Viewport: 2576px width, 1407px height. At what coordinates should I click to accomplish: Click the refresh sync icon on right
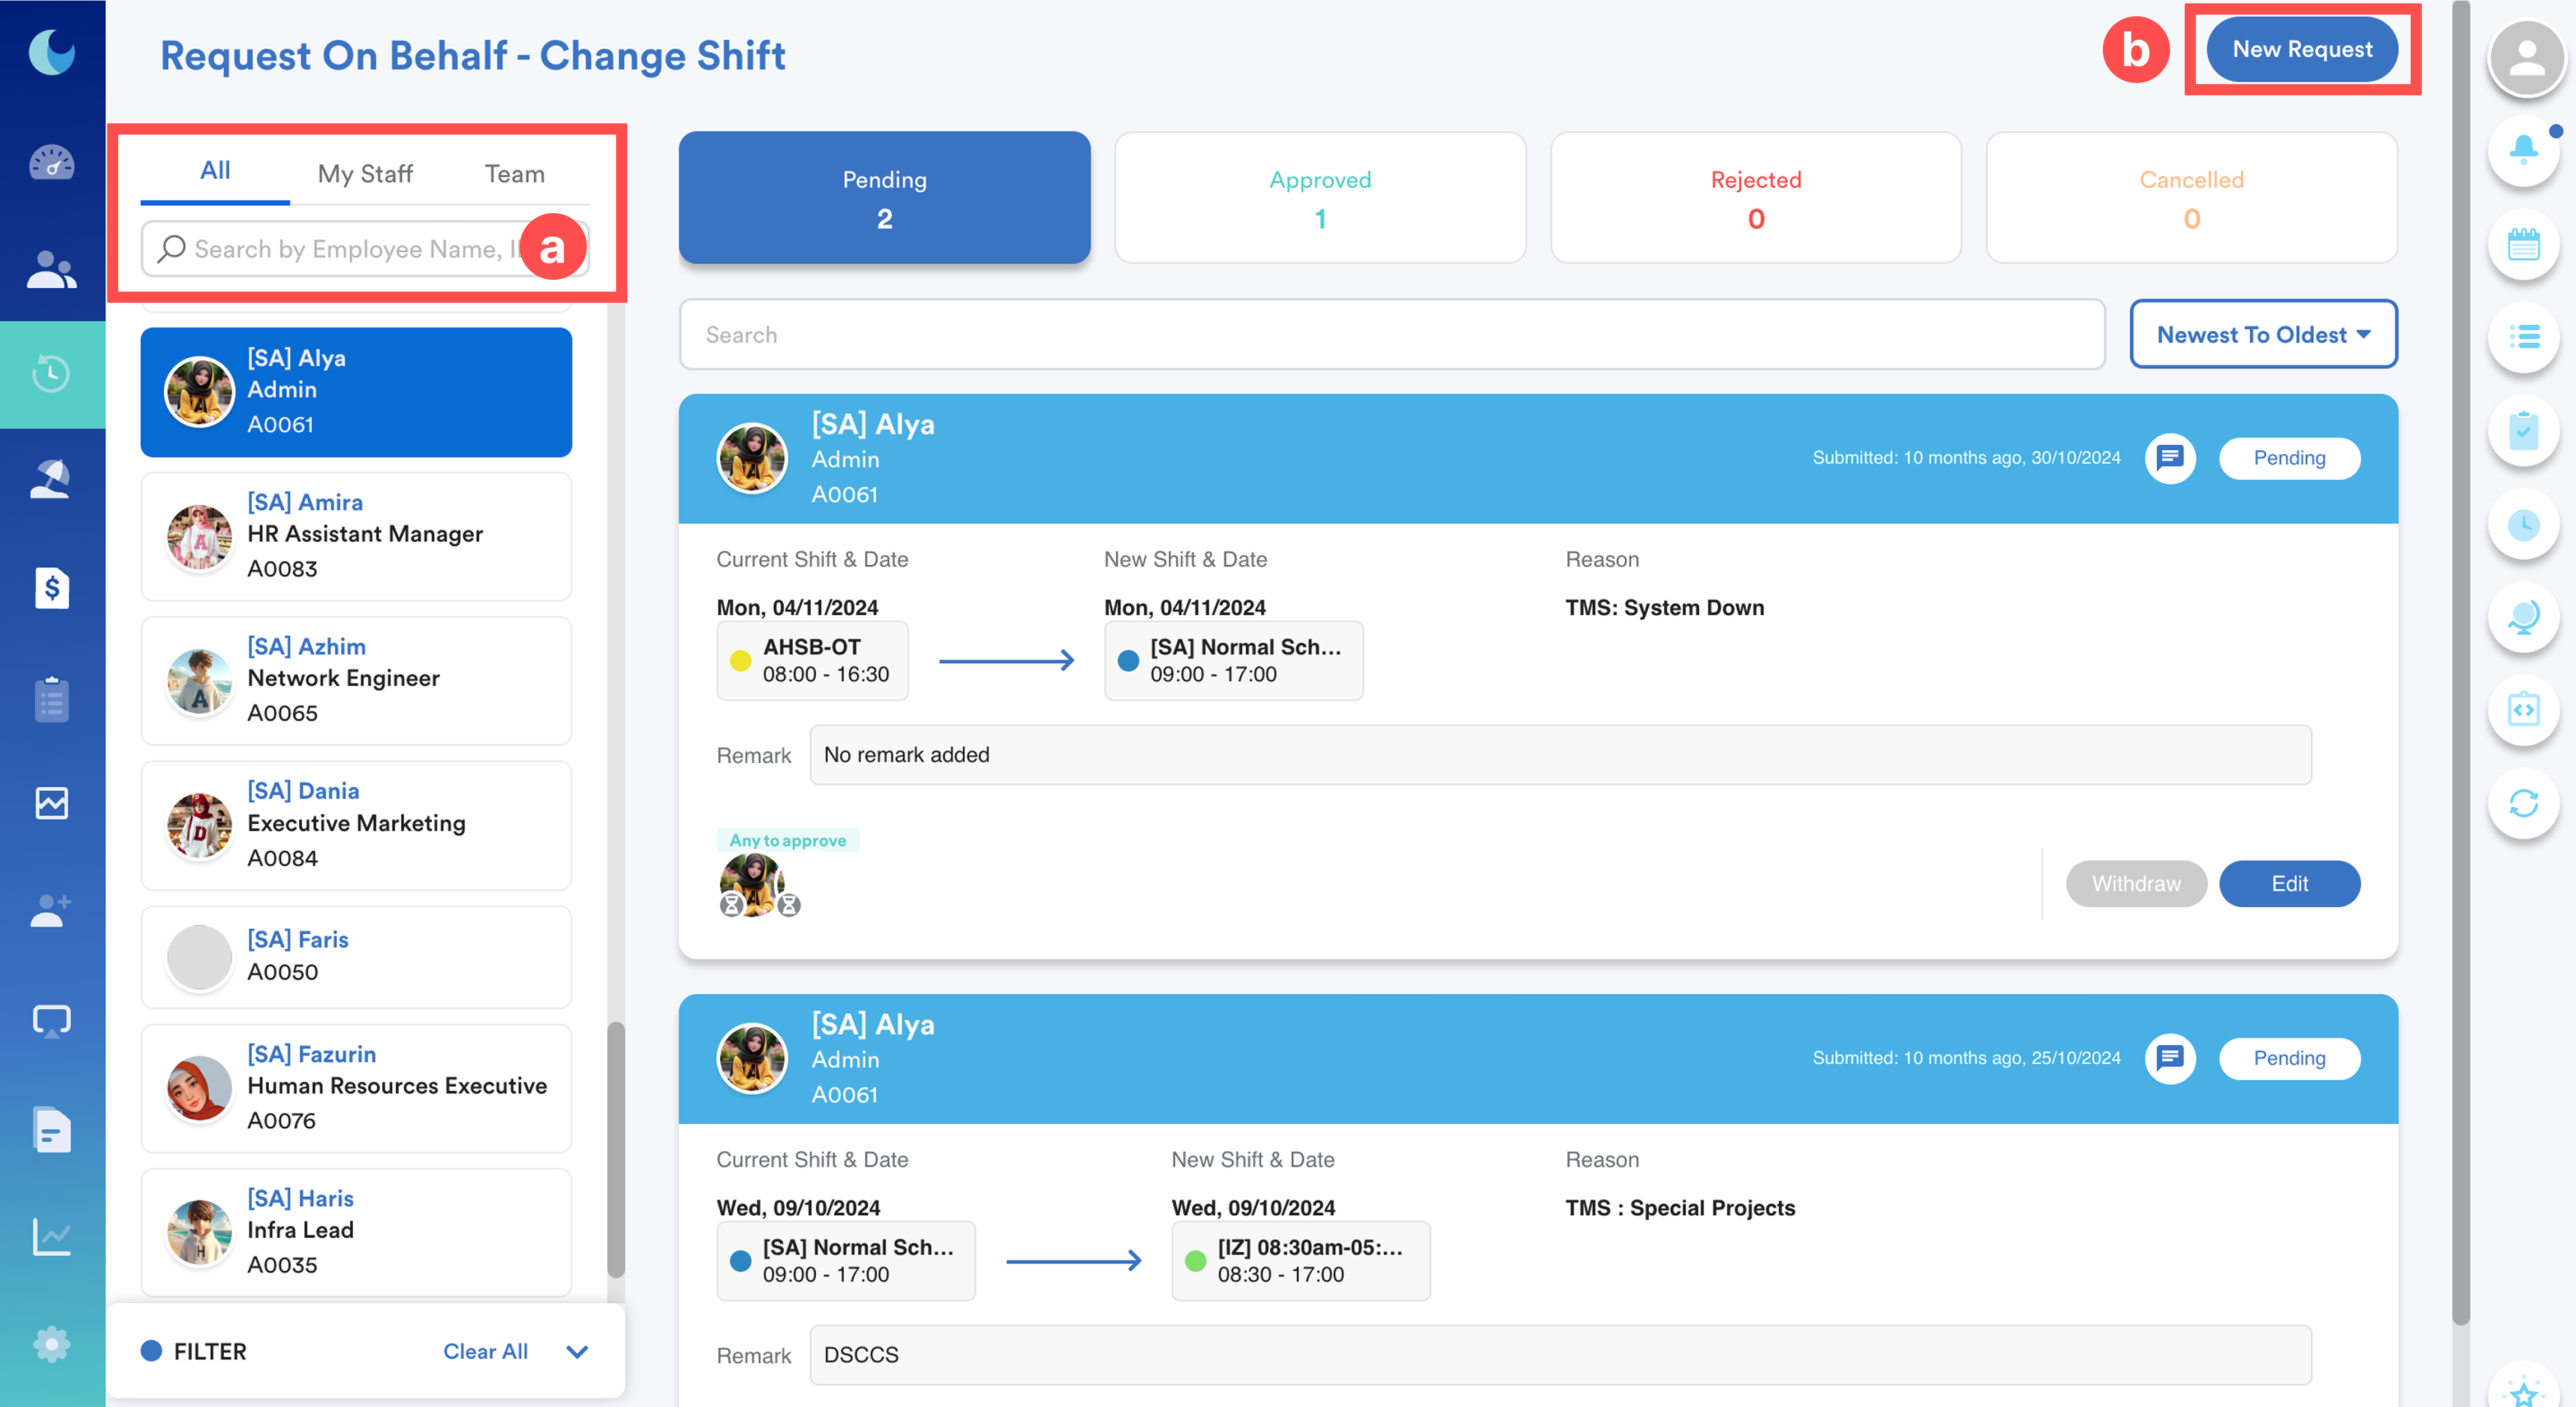(x=2523, y=803)
